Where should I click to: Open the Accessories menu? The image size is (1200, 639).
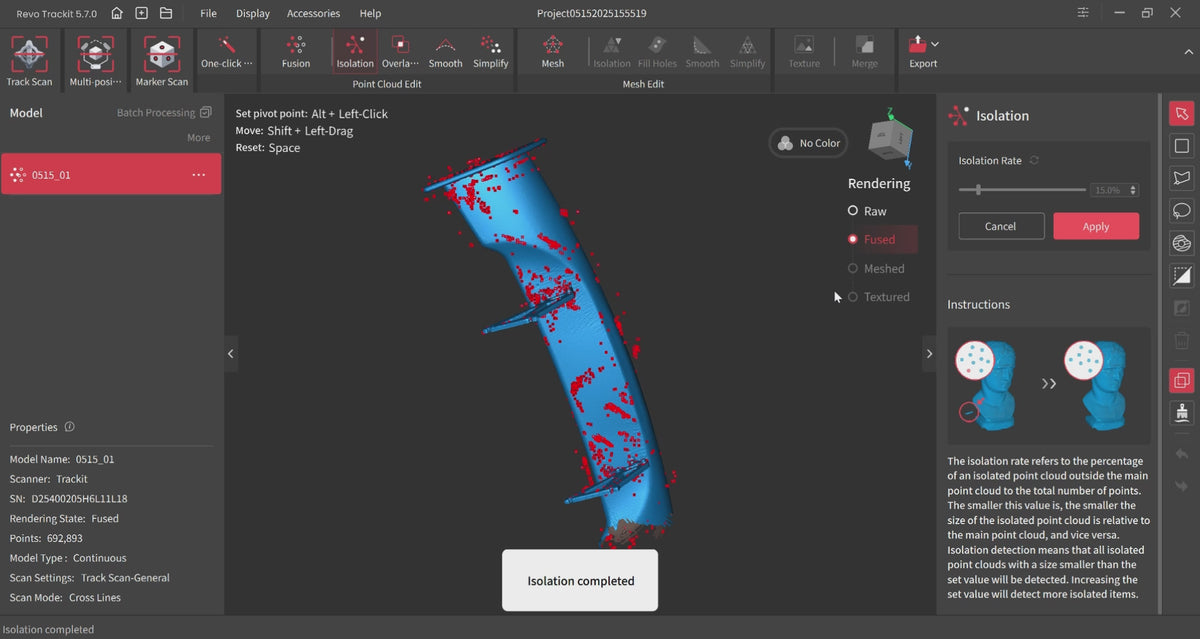point(313,13)
